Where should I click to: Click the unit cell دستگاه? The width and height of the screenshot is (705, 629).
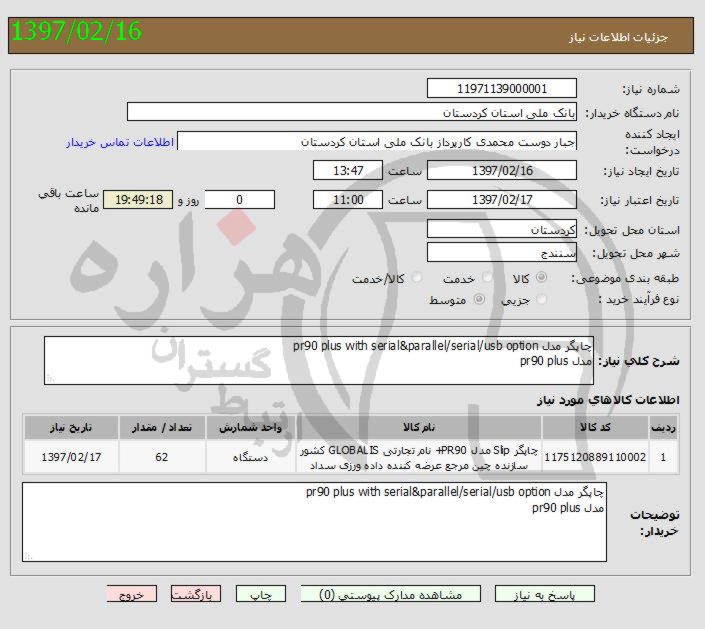250,457
